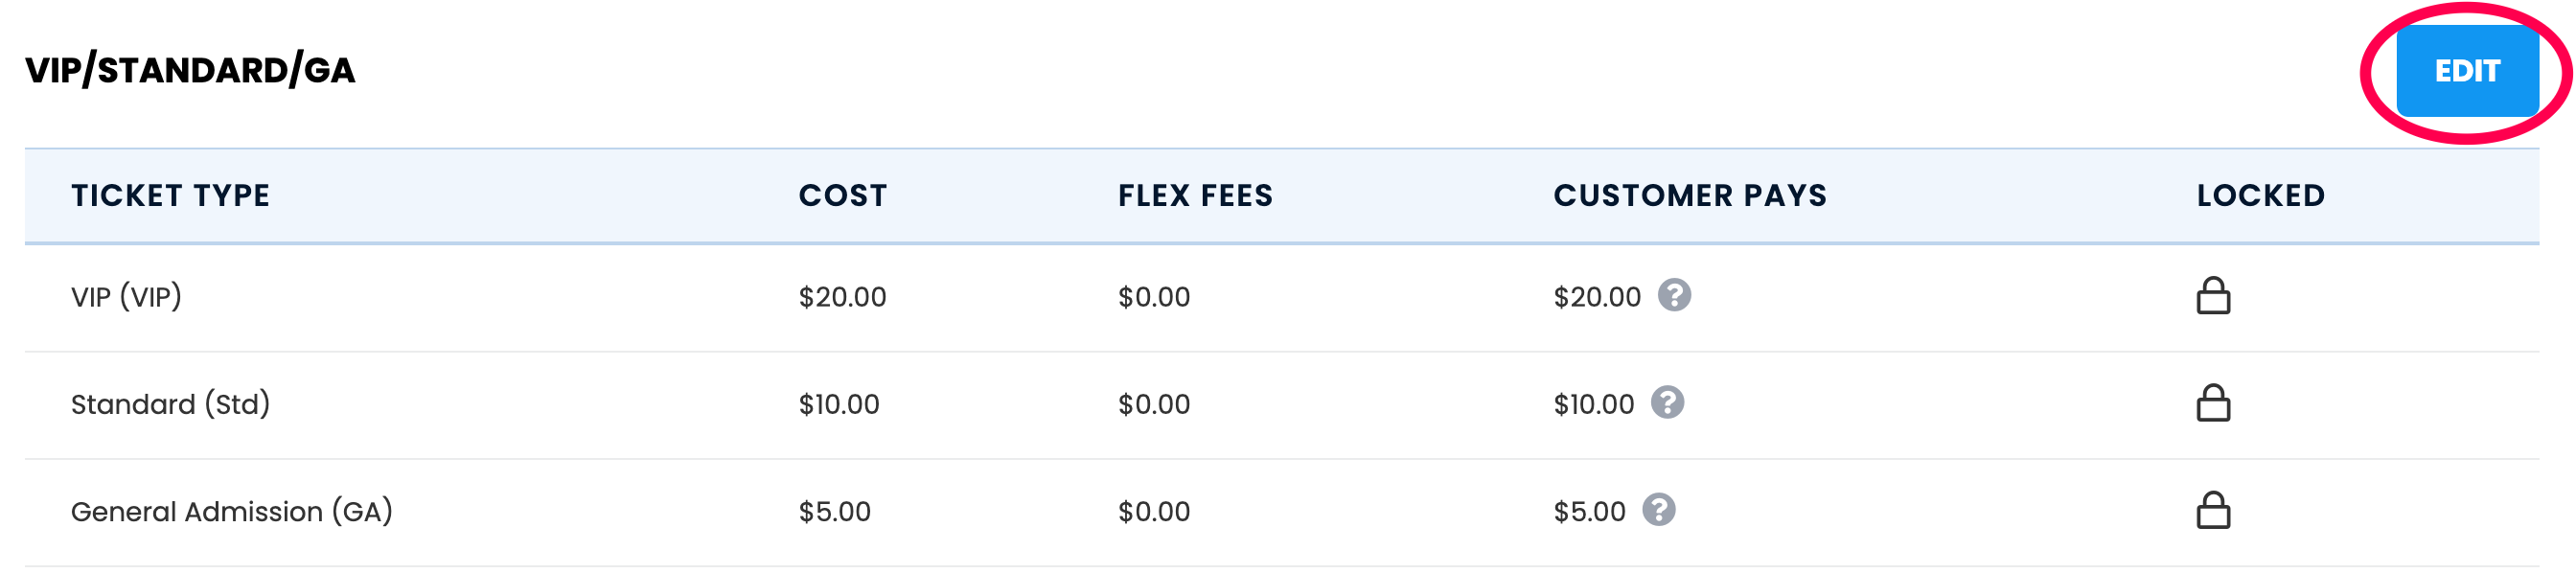Select the Standard (Std) ticket row
The image size is (2576, 573).
pyautogui.click(x=1282, y=405)
